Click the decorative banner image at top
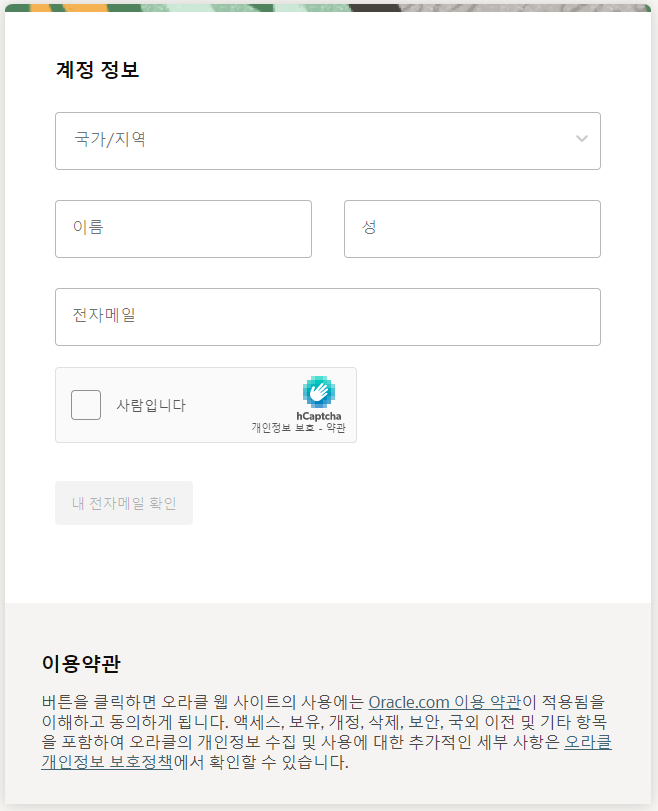This screenshot has width=658, height=811. [328, 8]
